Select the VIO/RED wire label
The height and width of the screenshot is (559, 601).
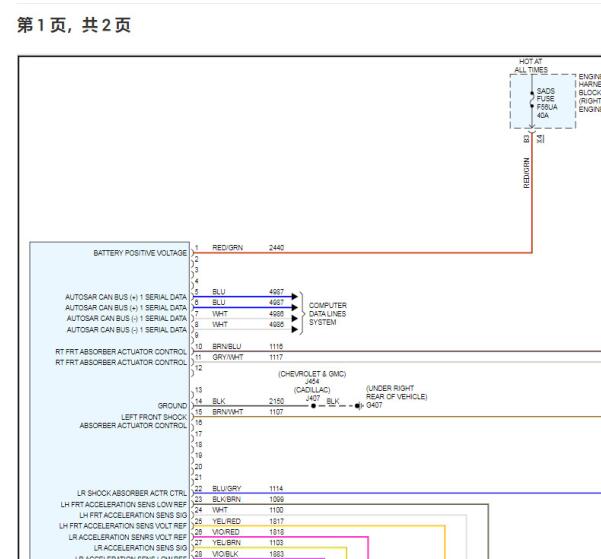(226, 532)
